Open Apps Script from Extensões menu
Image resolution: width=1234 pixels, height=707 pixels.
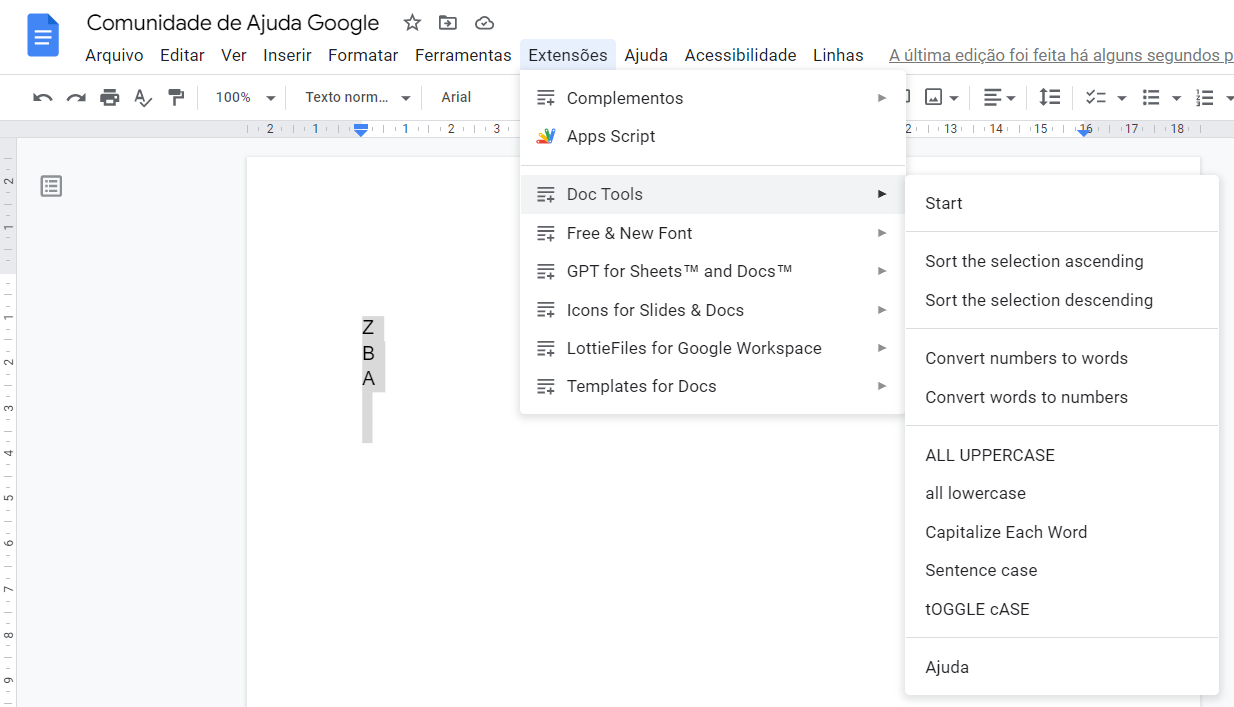point(611,136)
